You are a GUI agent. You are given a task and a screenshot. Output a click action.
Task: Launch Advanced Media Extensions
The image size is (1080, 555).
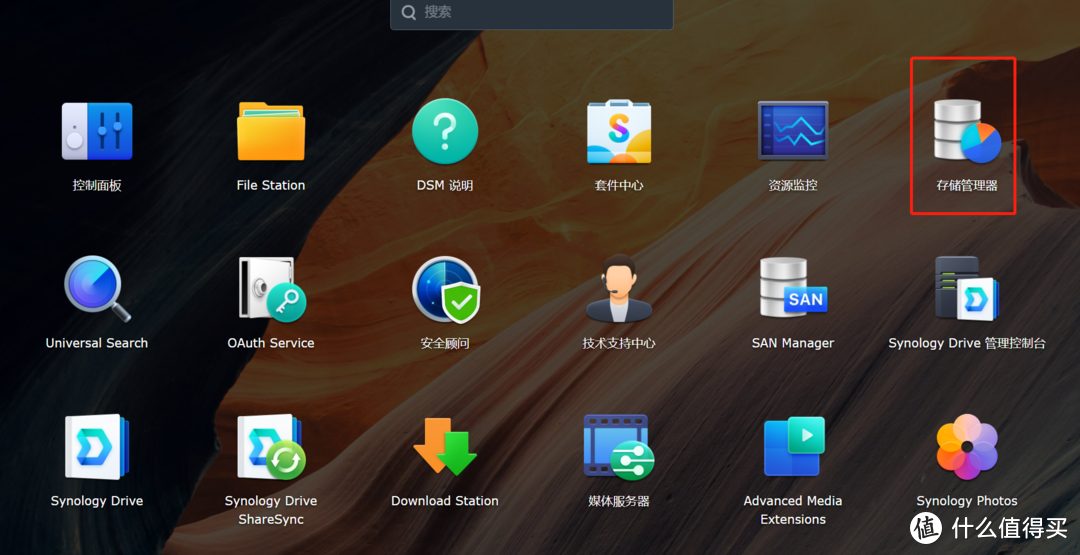pyautogui.click(x=793, y=447)
